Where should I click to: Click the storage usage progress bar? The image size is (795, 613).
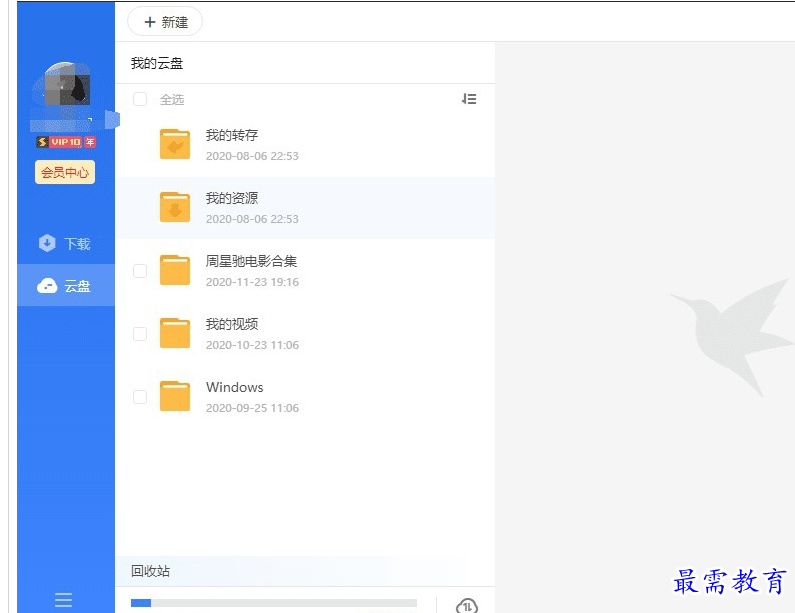(x=274, y=603)
